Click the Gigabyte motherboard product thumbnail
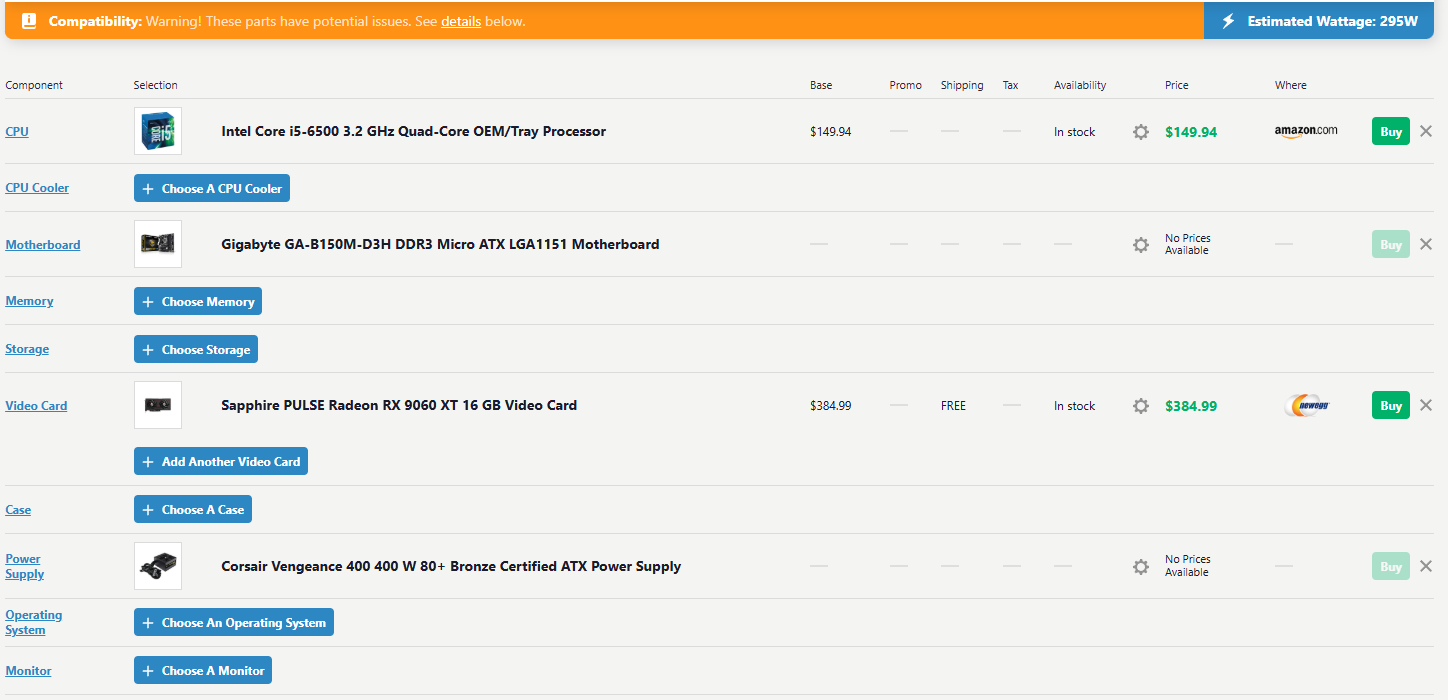The width and height of the screenshot is (1448, 700). tap(158, 244)
